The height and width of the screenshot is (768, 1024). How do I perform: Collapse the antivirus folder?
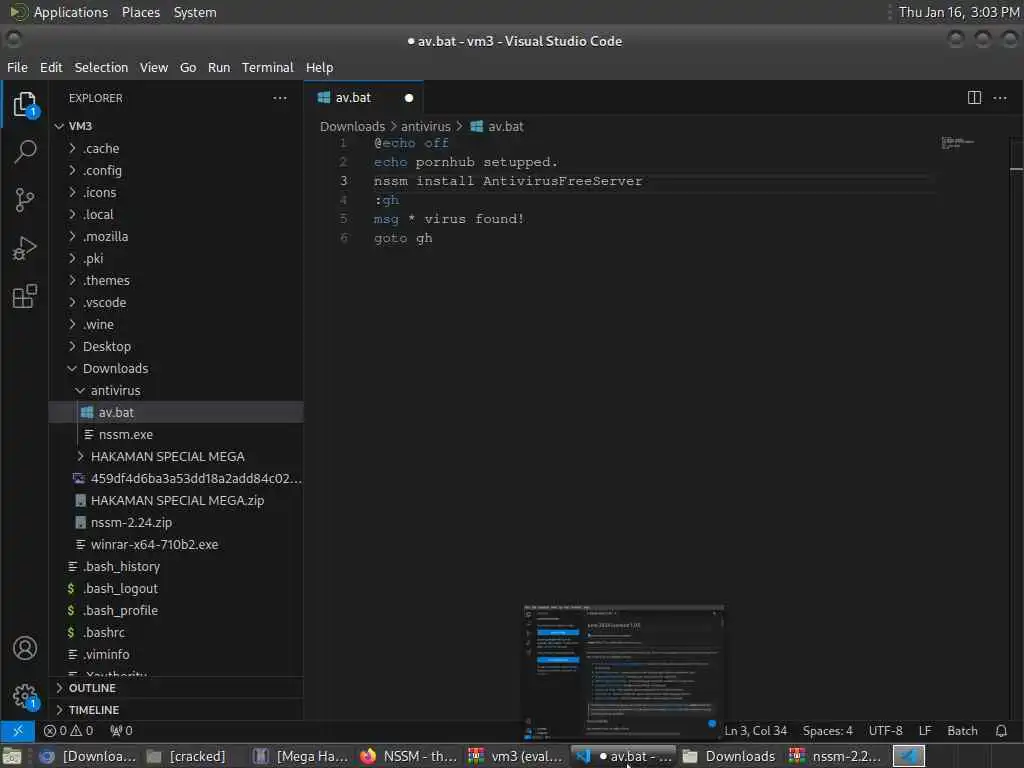[x=80, y=391]
